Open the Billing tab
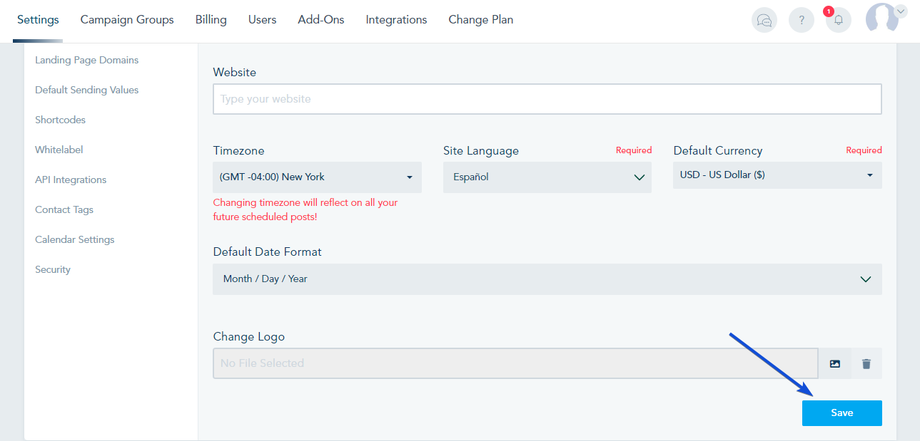This screenshot has width=920, height=441. click(211, 20)
